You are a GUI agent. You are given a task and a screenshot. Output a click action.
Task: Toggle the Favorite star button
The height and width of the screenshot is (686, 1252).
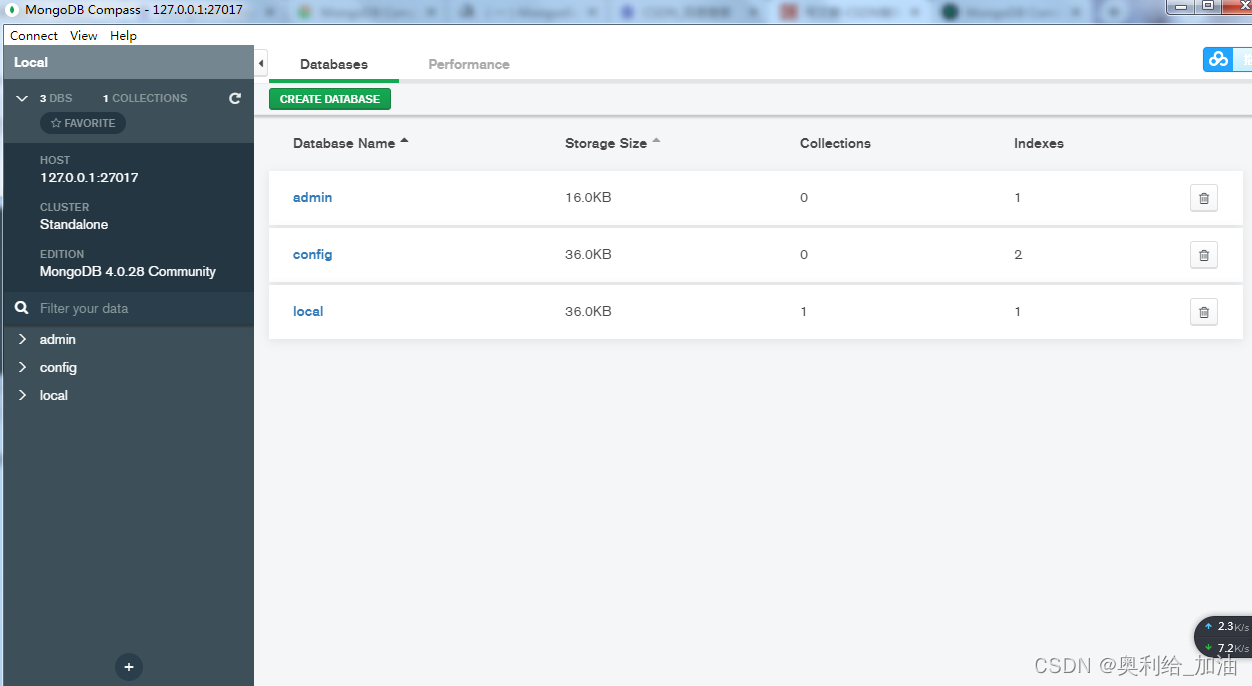pyautogui.click(x=83, y=123)
